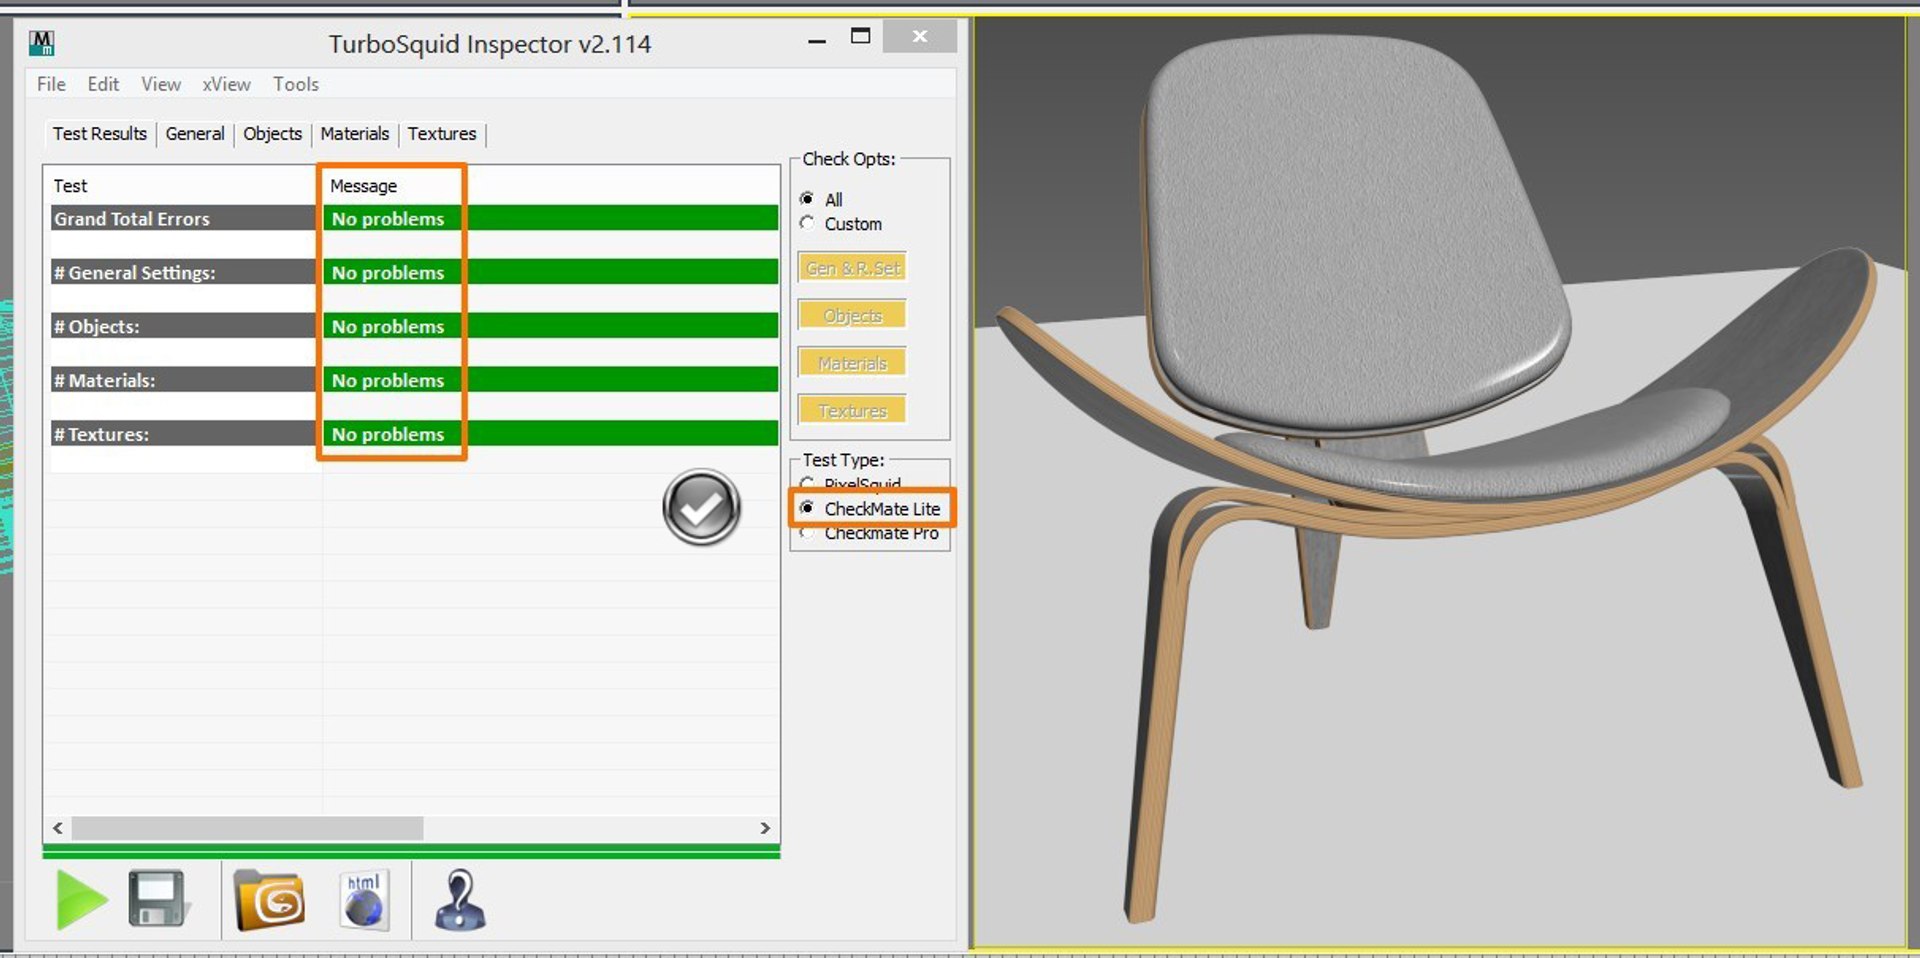Screen dimensions: 1920x958
Task: Click the gray checkmark badge icon
Action: click(702, 508)
